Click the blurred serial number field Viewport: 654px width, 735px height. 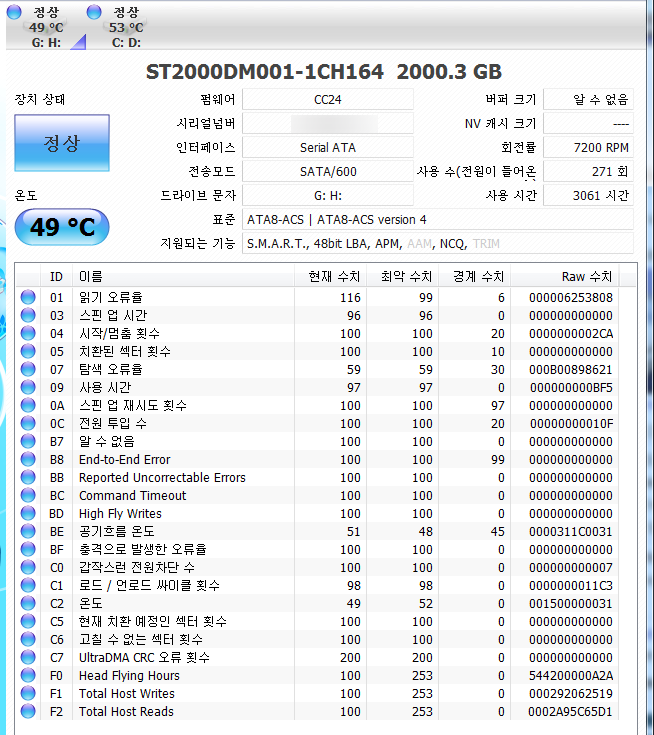(x=328, y=124)
